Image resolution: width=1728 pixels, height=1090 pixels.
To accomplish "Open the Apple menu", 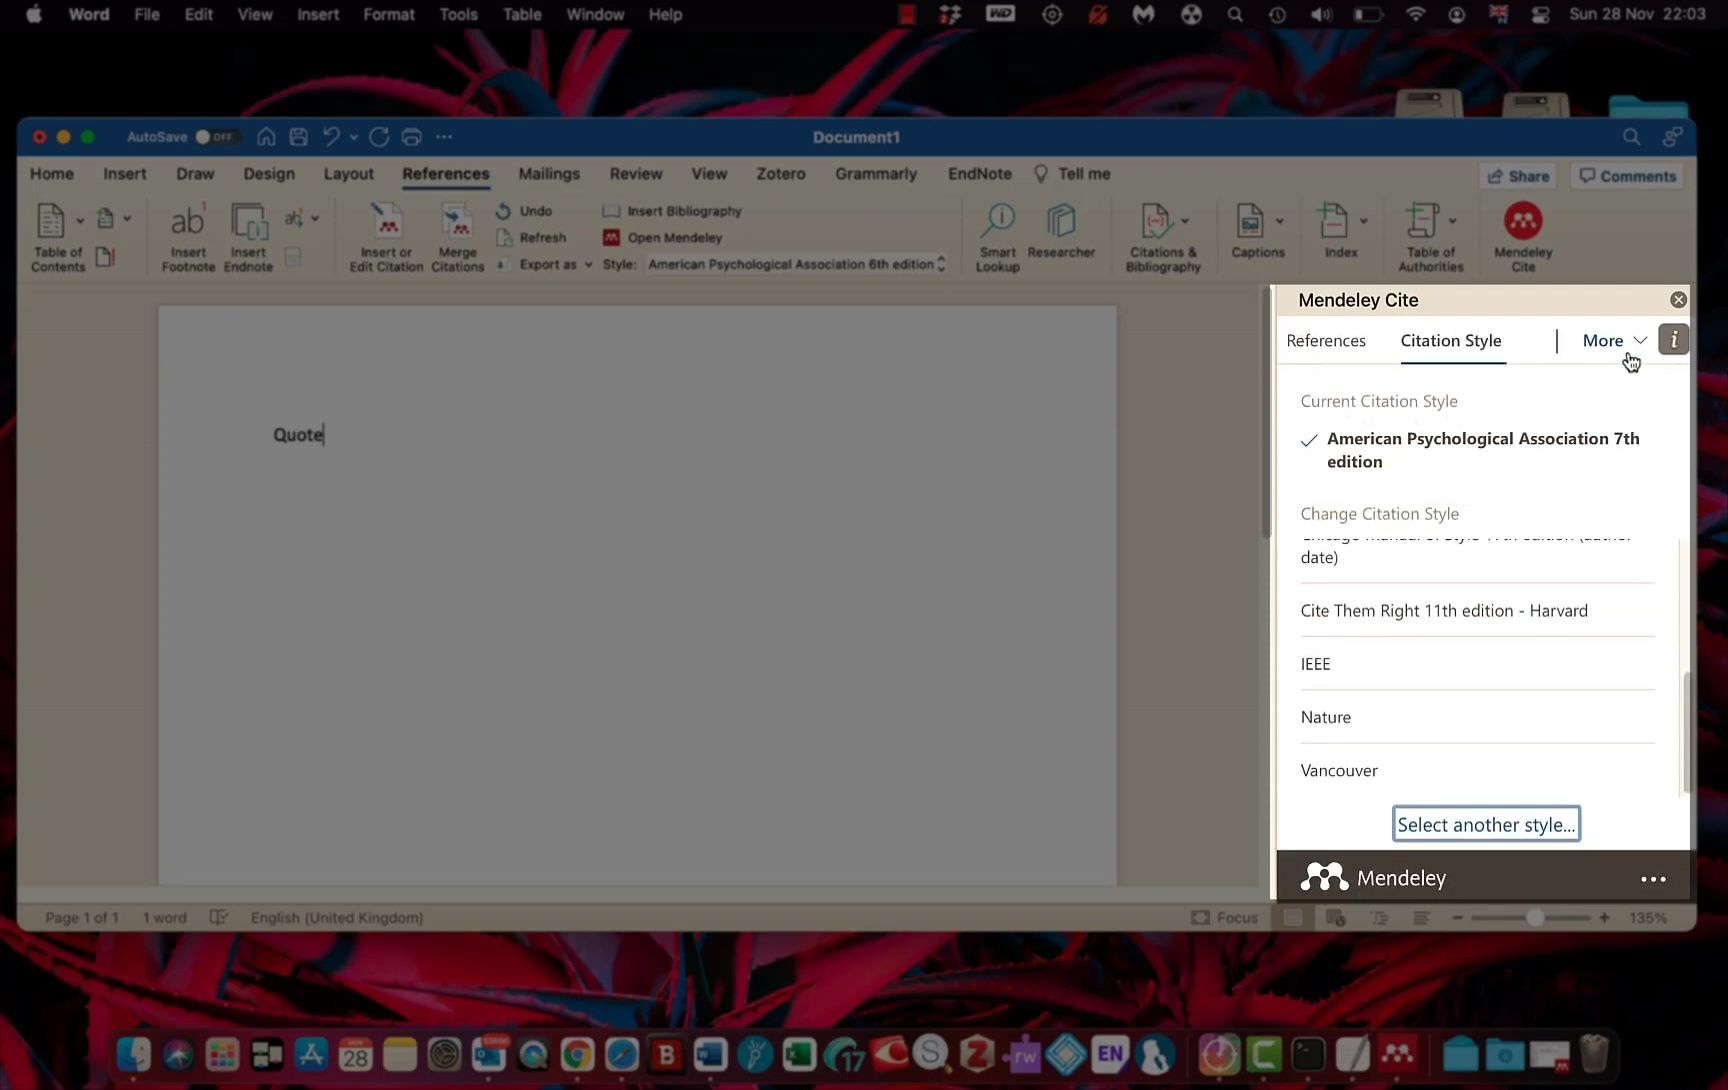I will click(x=33, y=15).
